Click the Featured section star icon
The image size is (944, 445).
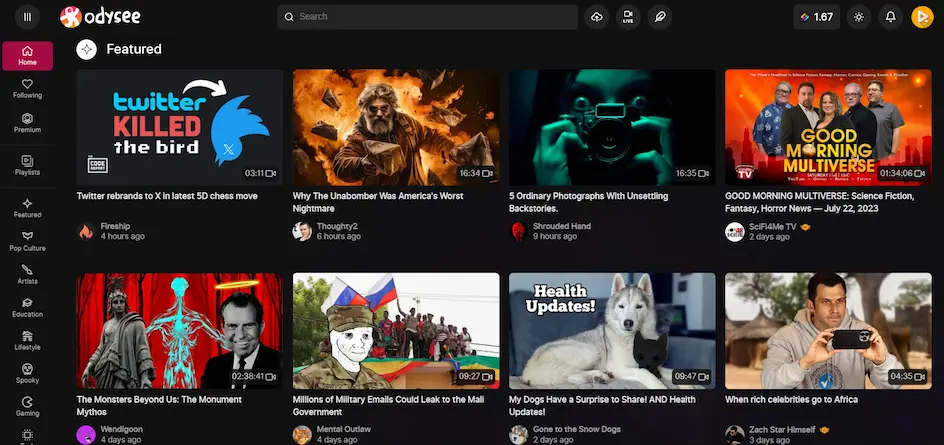coord(87,49)
